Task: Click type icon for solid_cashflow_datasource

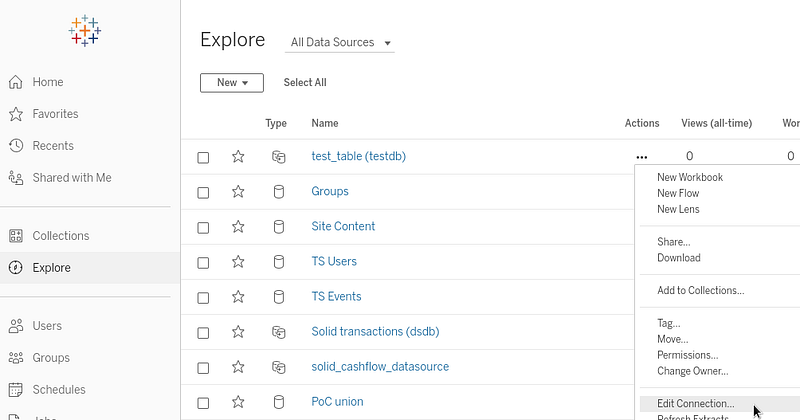Action: tap(279, 367)
